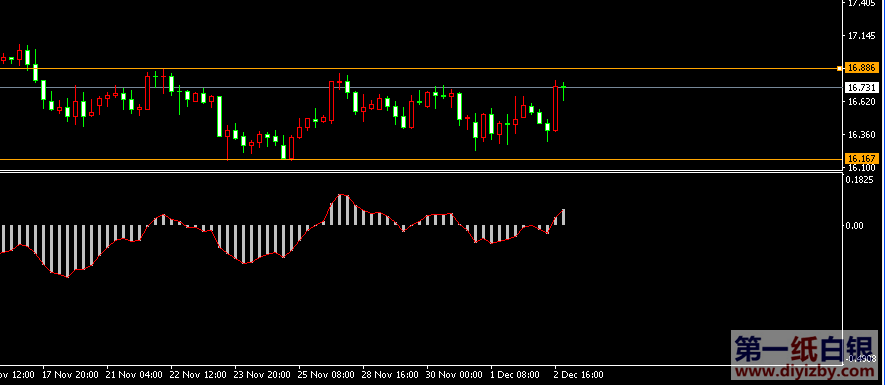
Task: Select the orange 16.167 price tag
Action: click(x=862, y=159)
